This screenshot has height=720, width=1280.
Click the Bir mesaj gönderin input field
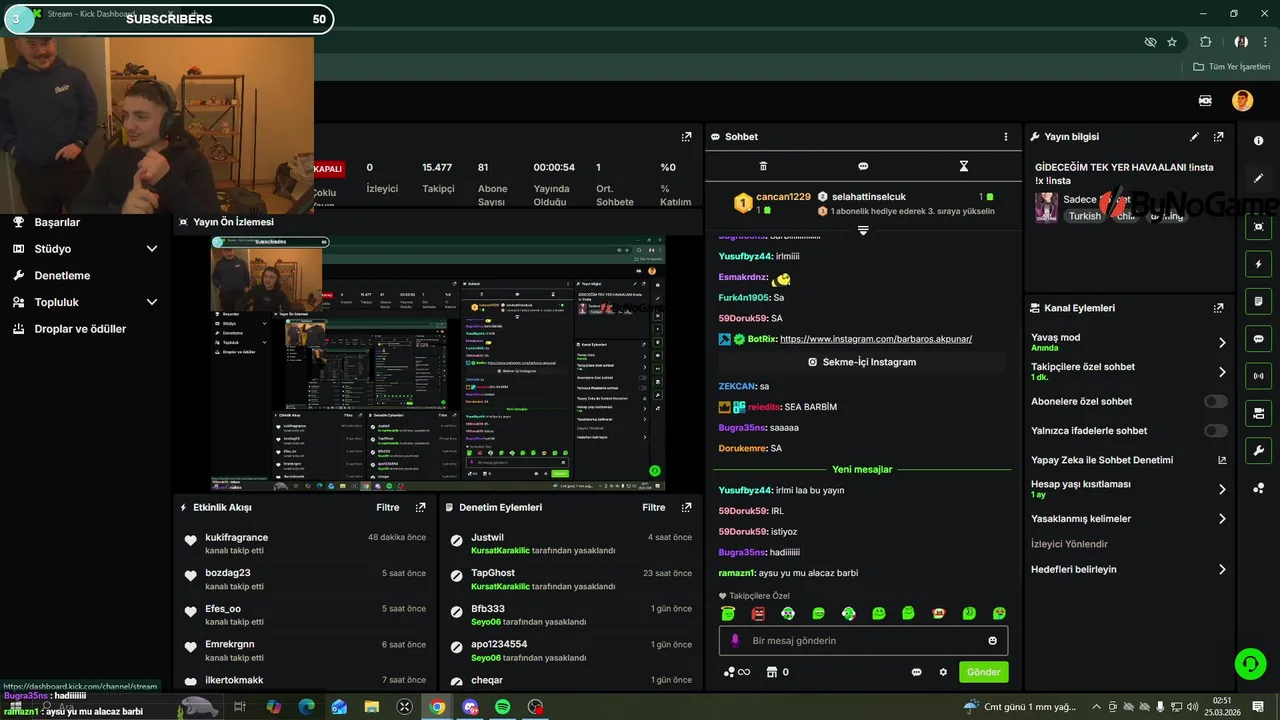(863, 641)
